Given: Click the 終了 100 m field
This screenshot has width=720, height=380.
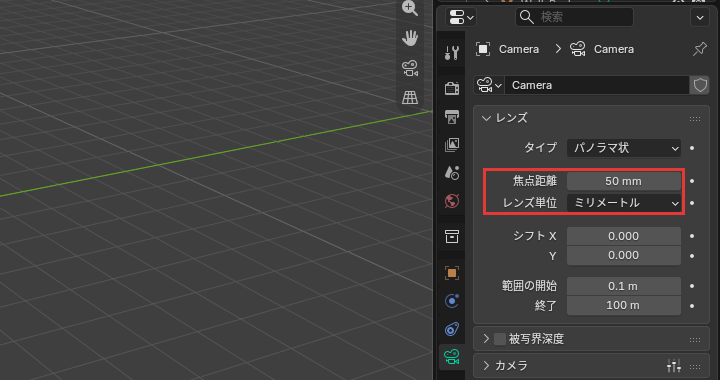Looking at the screenshot, I should [x=624, y=305].
